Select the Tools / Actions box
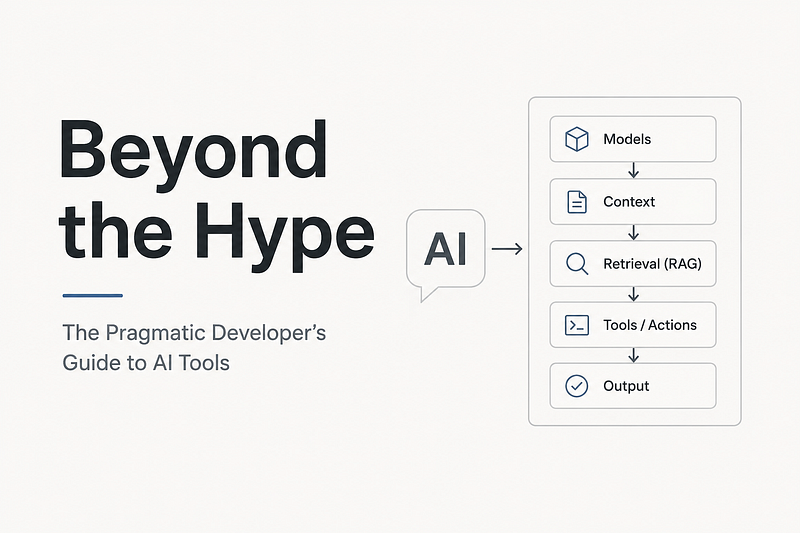The height and width of the screenshot is (533, 800). (x=633, y=325)
